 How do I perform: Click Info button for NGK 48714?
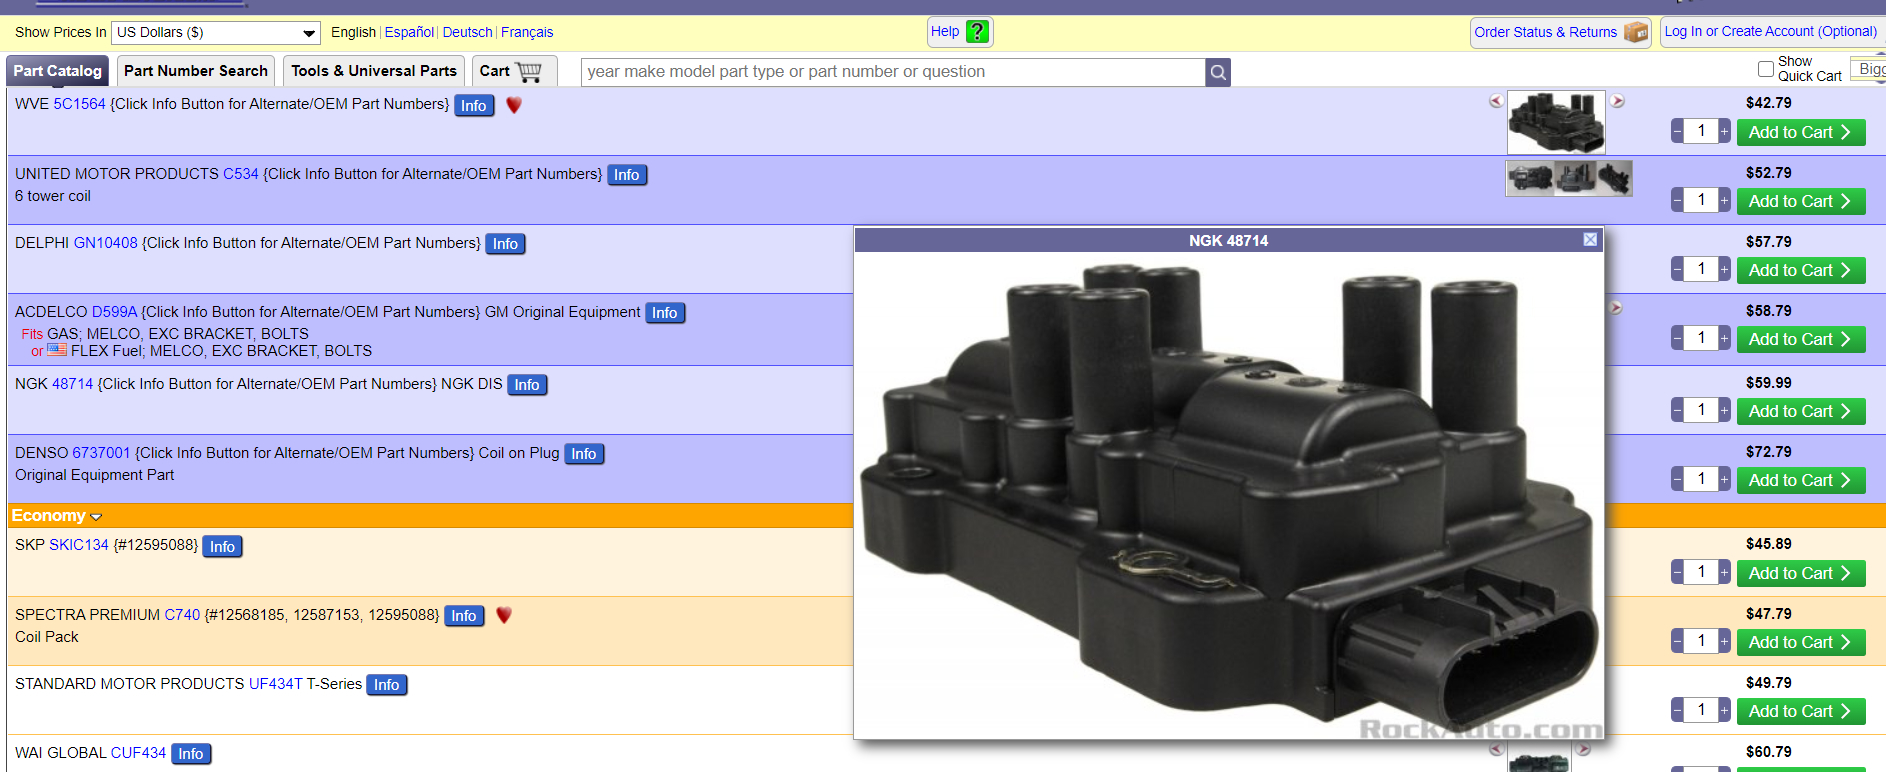click(527, 385)
